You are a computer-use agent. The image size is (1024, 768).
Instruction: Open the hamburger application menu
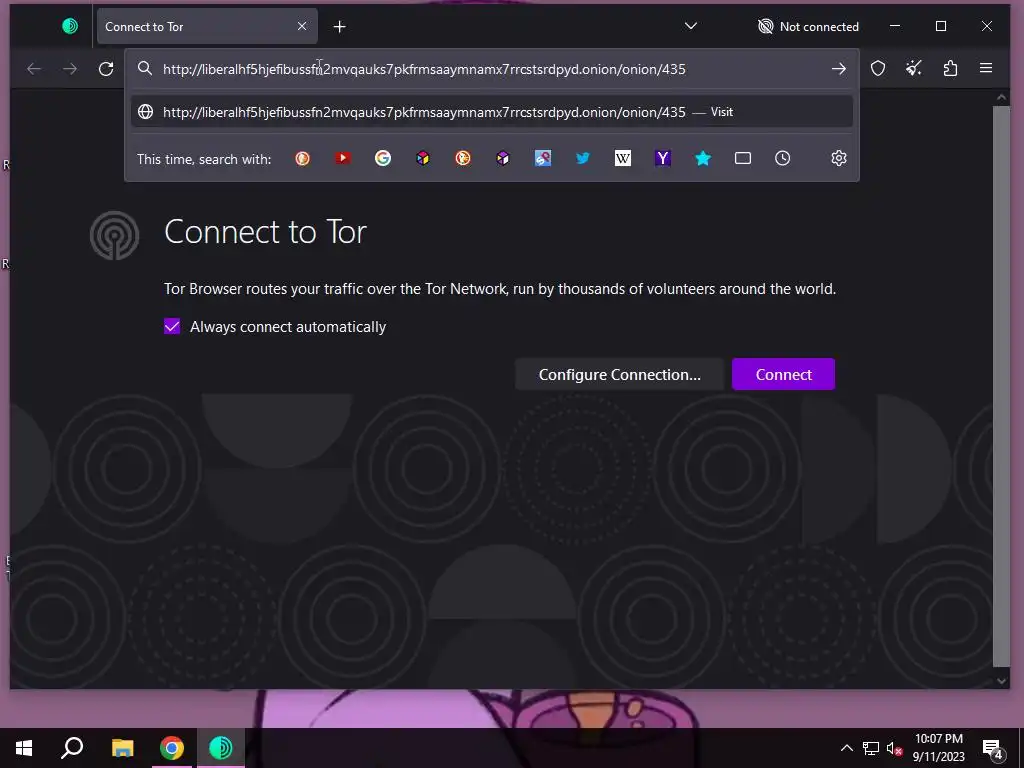[986, 68]
